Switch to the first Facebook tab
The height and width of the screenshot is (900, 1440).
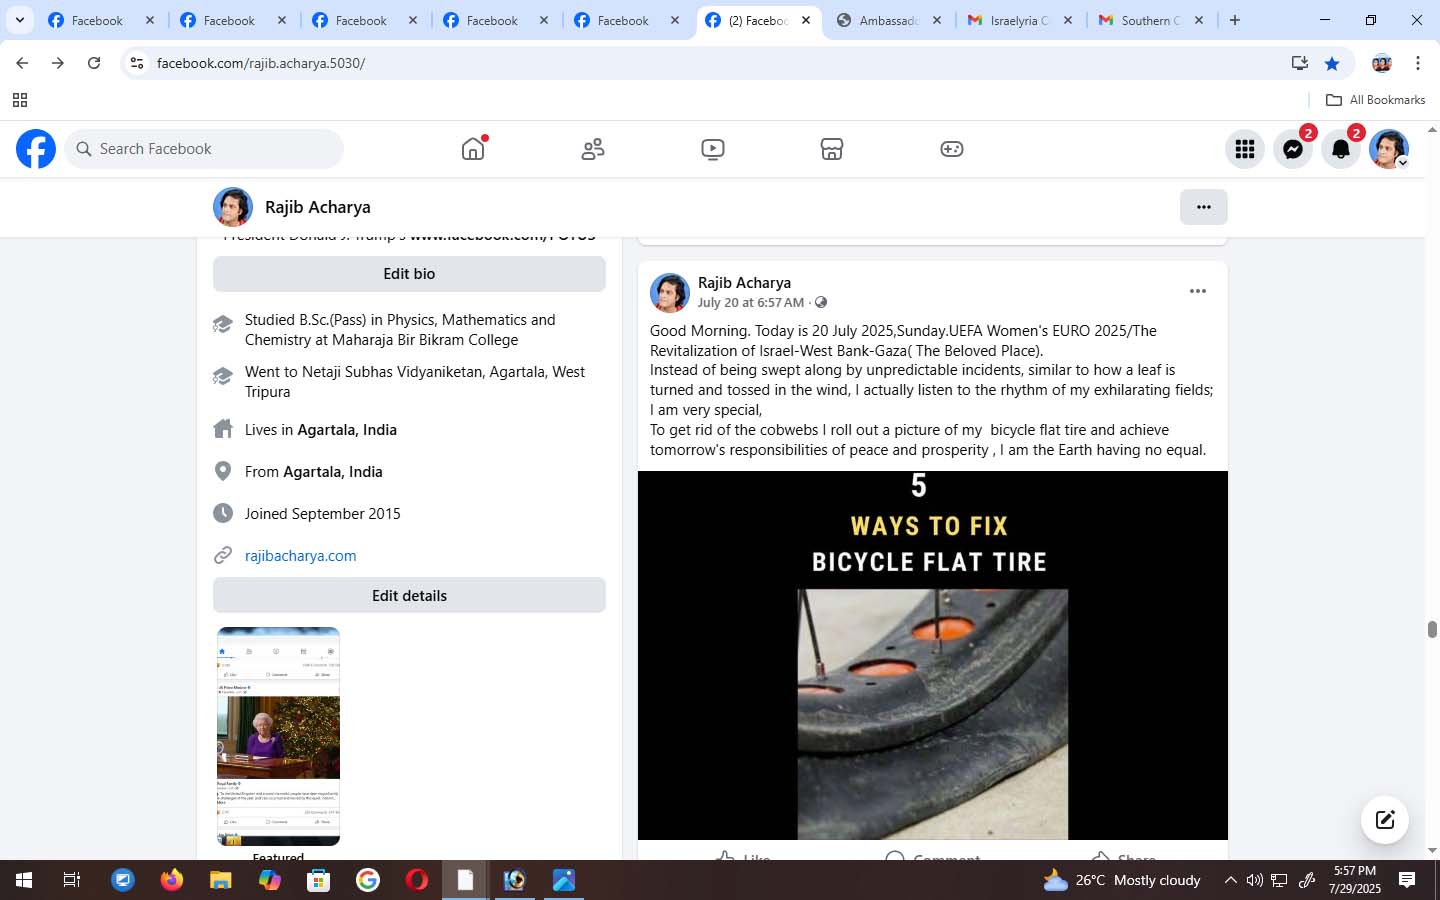pos(100,20)
